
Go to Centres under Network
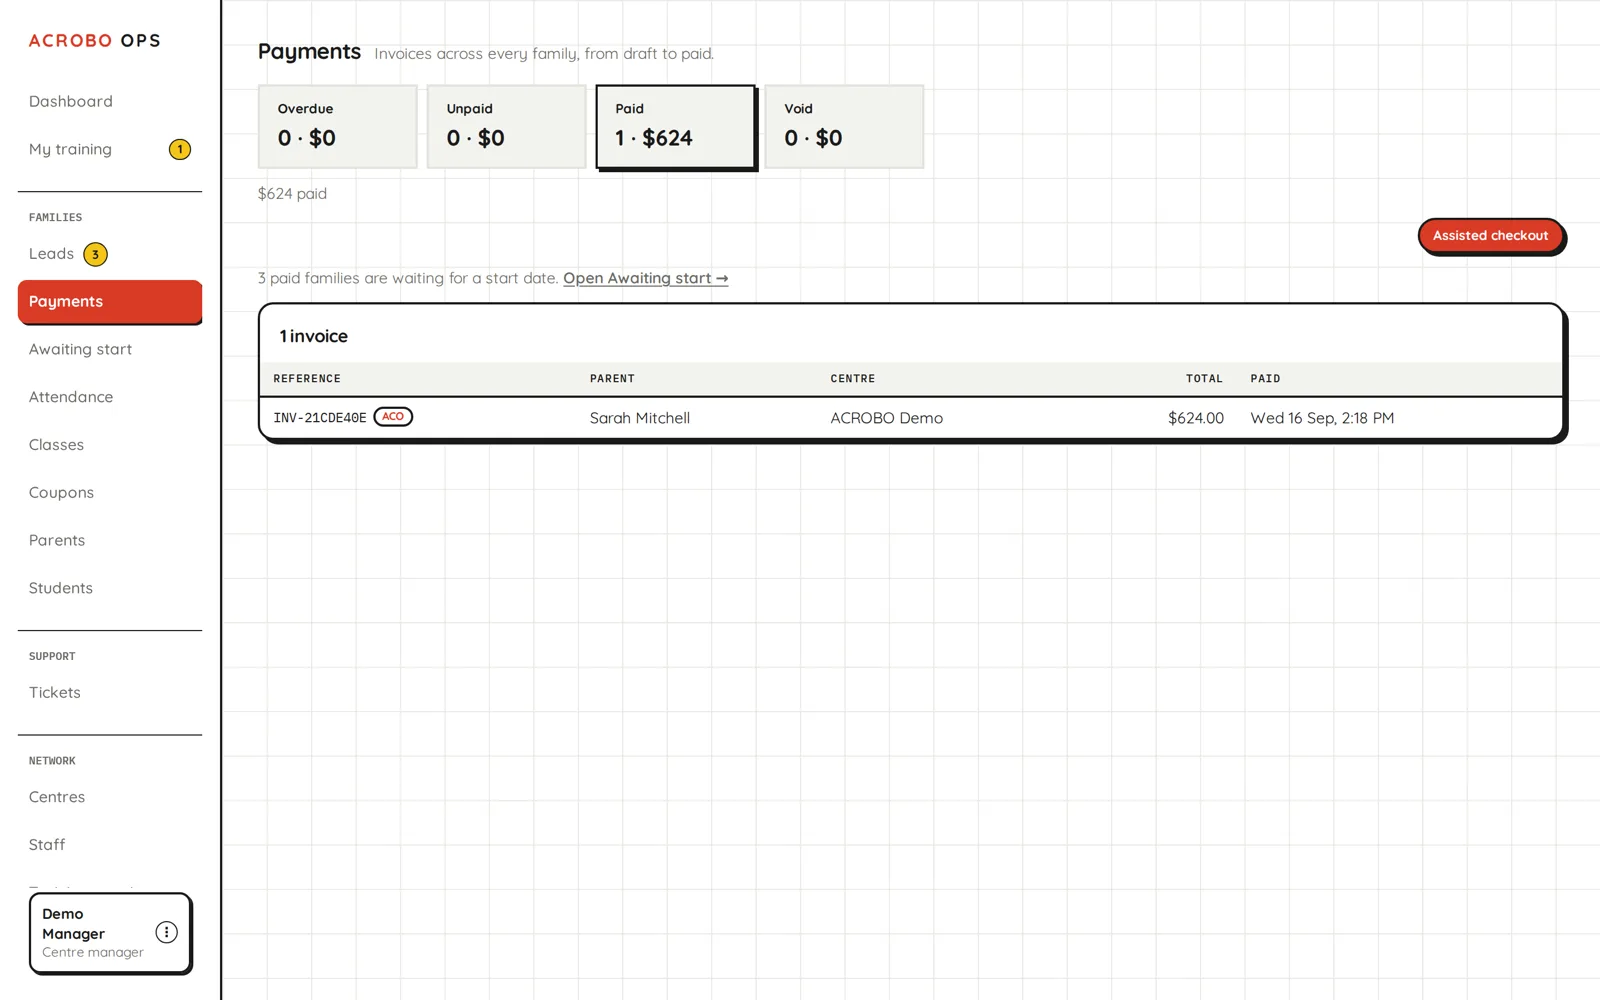[x=57, y=797]
